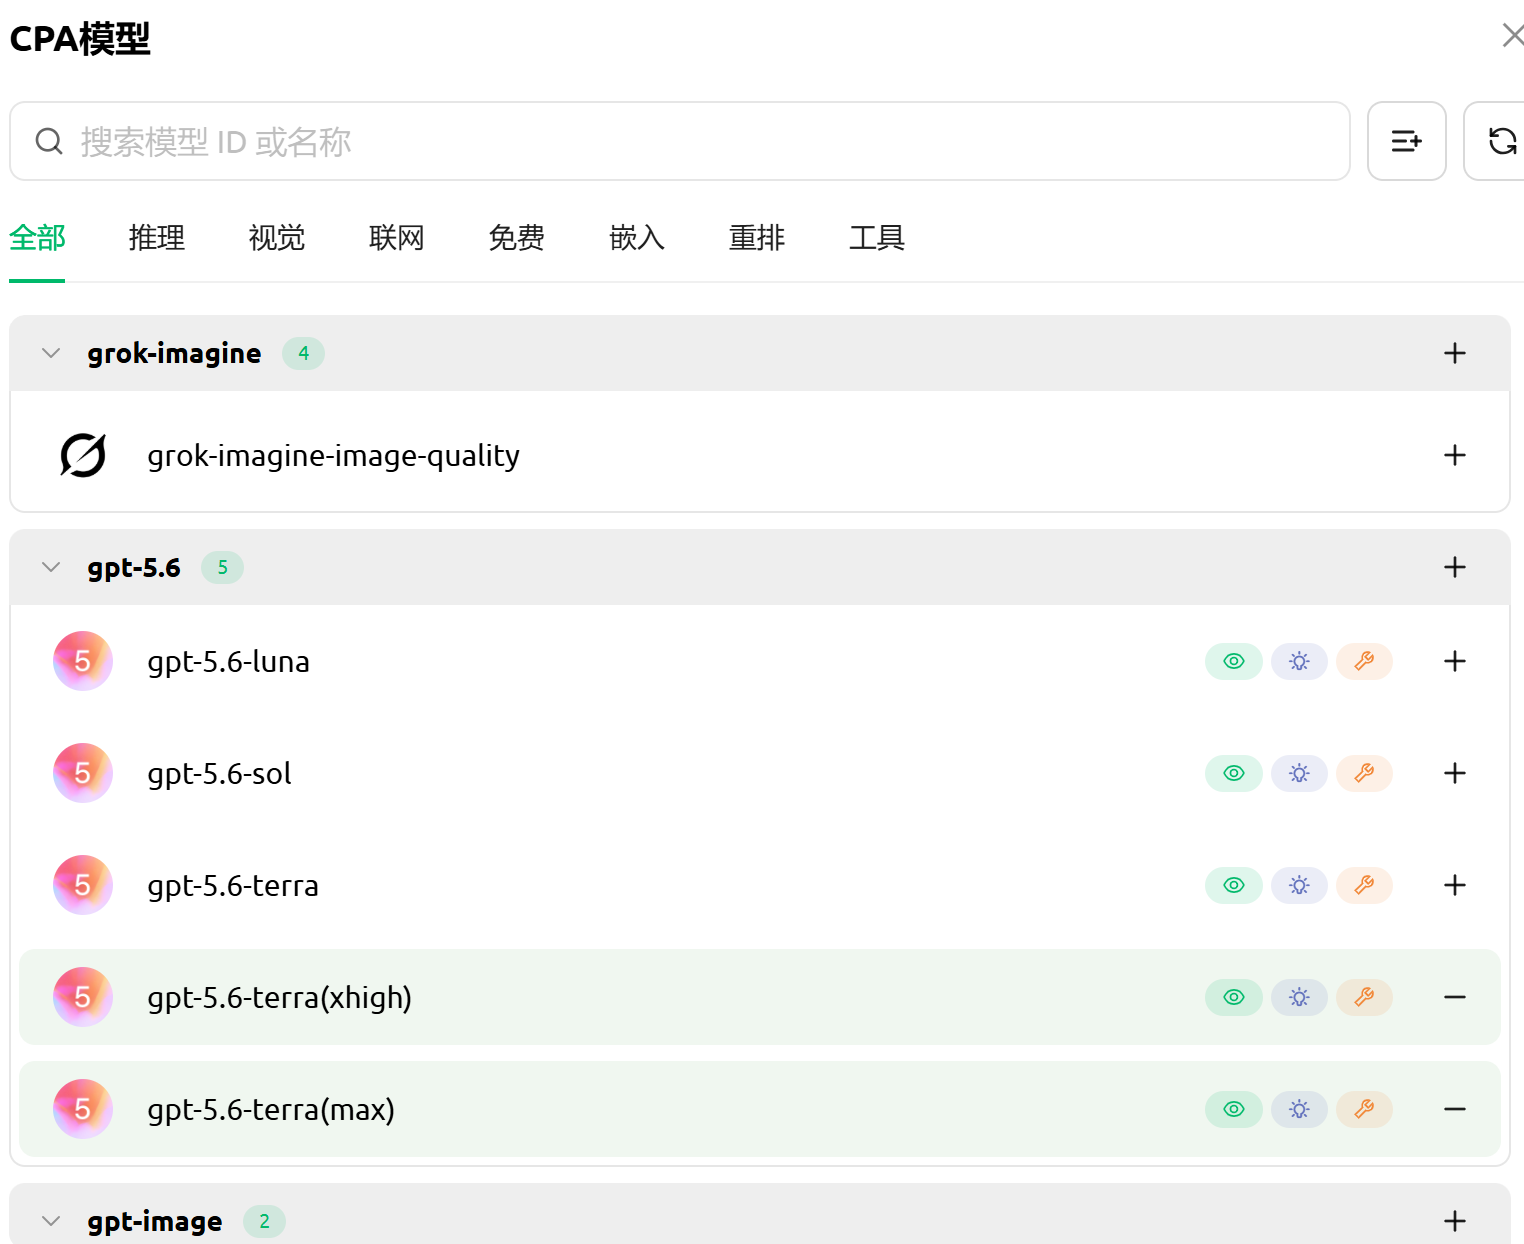This screenshot has width=1524, height=1244.
Task: Click the reasoning bulb badge for gpt-5.6-terra(max)
Action: pos(1299,1109)
